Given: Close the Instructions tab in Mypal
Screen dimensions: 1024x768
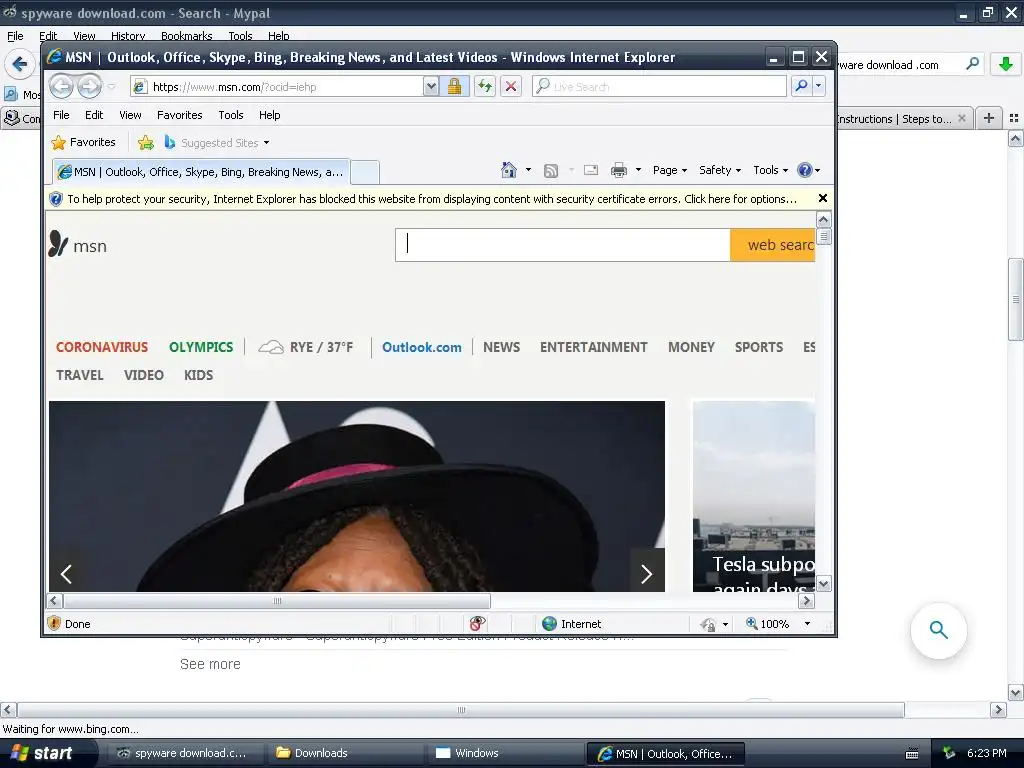Looking at the screenshot, I should tap(961, 118).
